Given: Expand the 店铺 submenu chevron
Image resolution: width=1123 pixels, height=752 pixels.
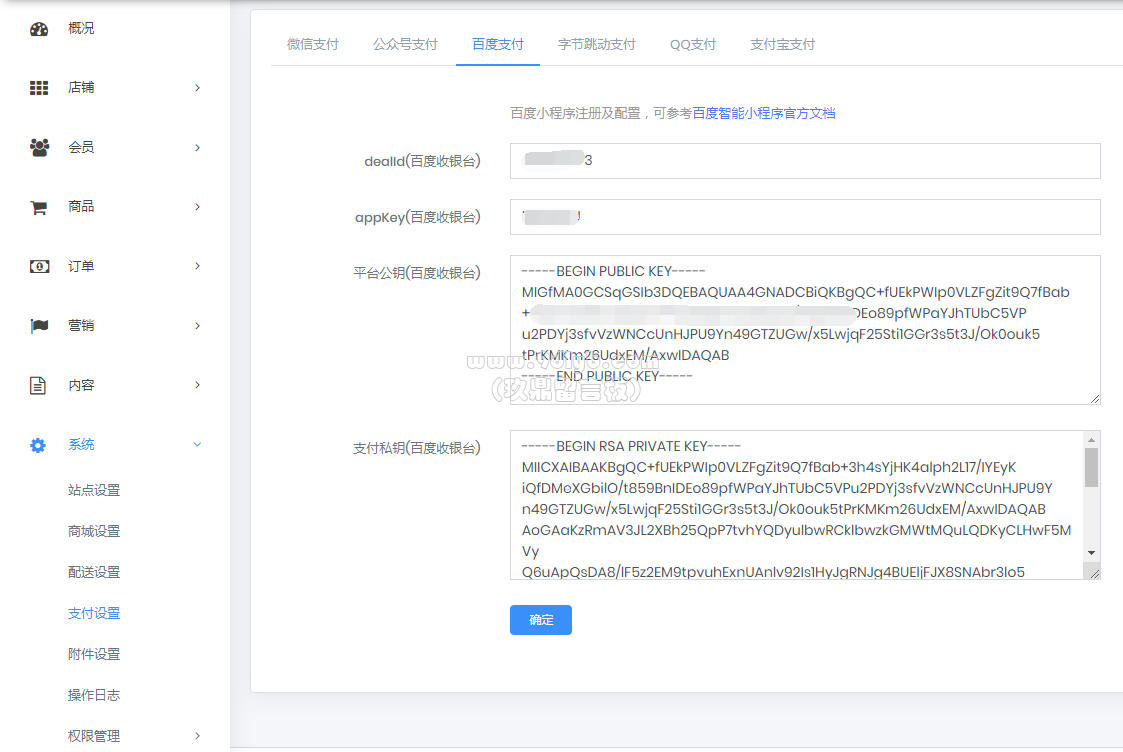Looking at the screenshot, I should 198,88.
